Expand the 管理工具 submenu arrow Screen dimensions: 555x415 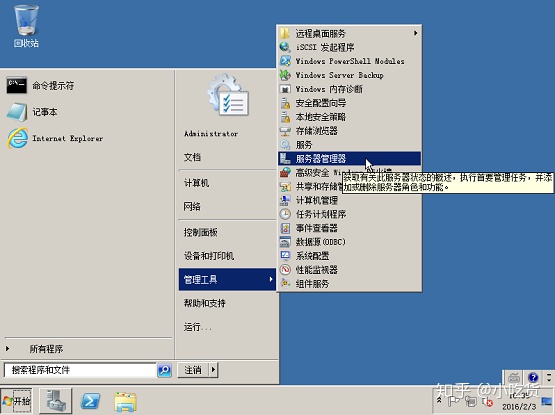271,279
